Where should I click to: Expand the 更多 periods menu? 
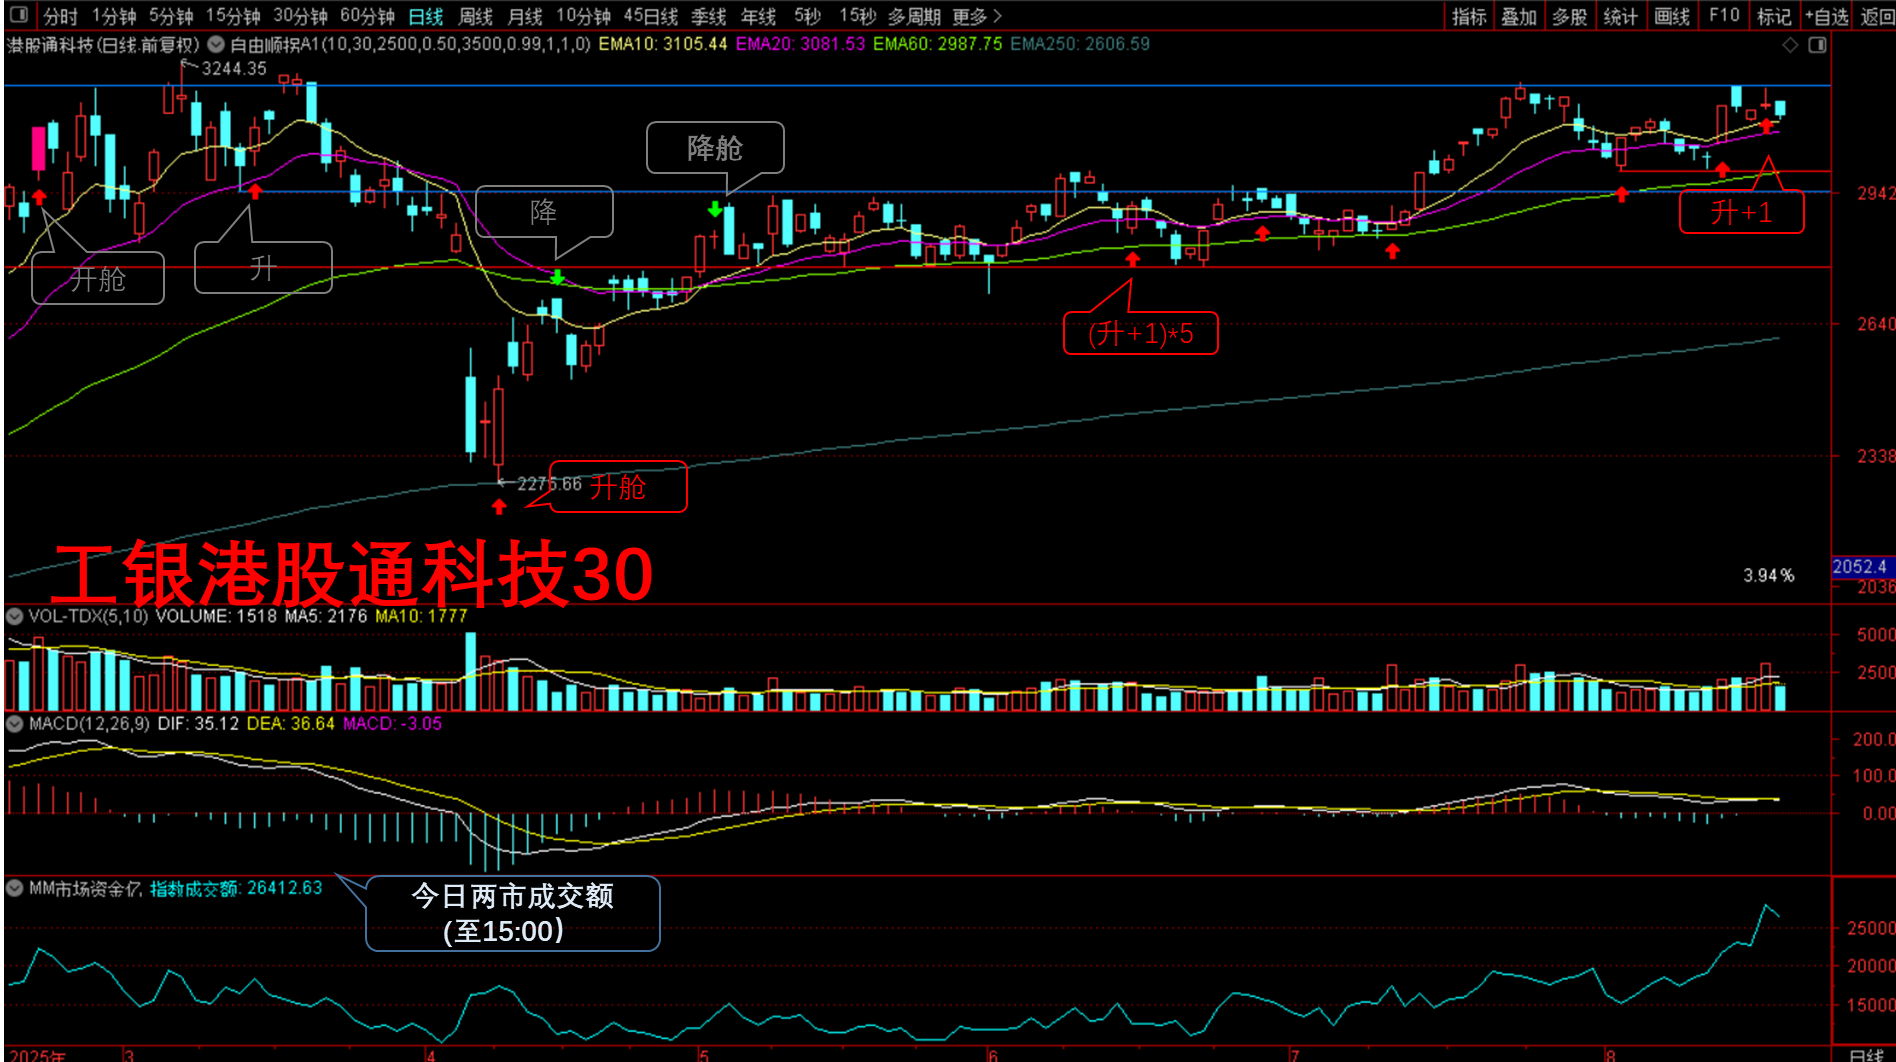(977, 16)
